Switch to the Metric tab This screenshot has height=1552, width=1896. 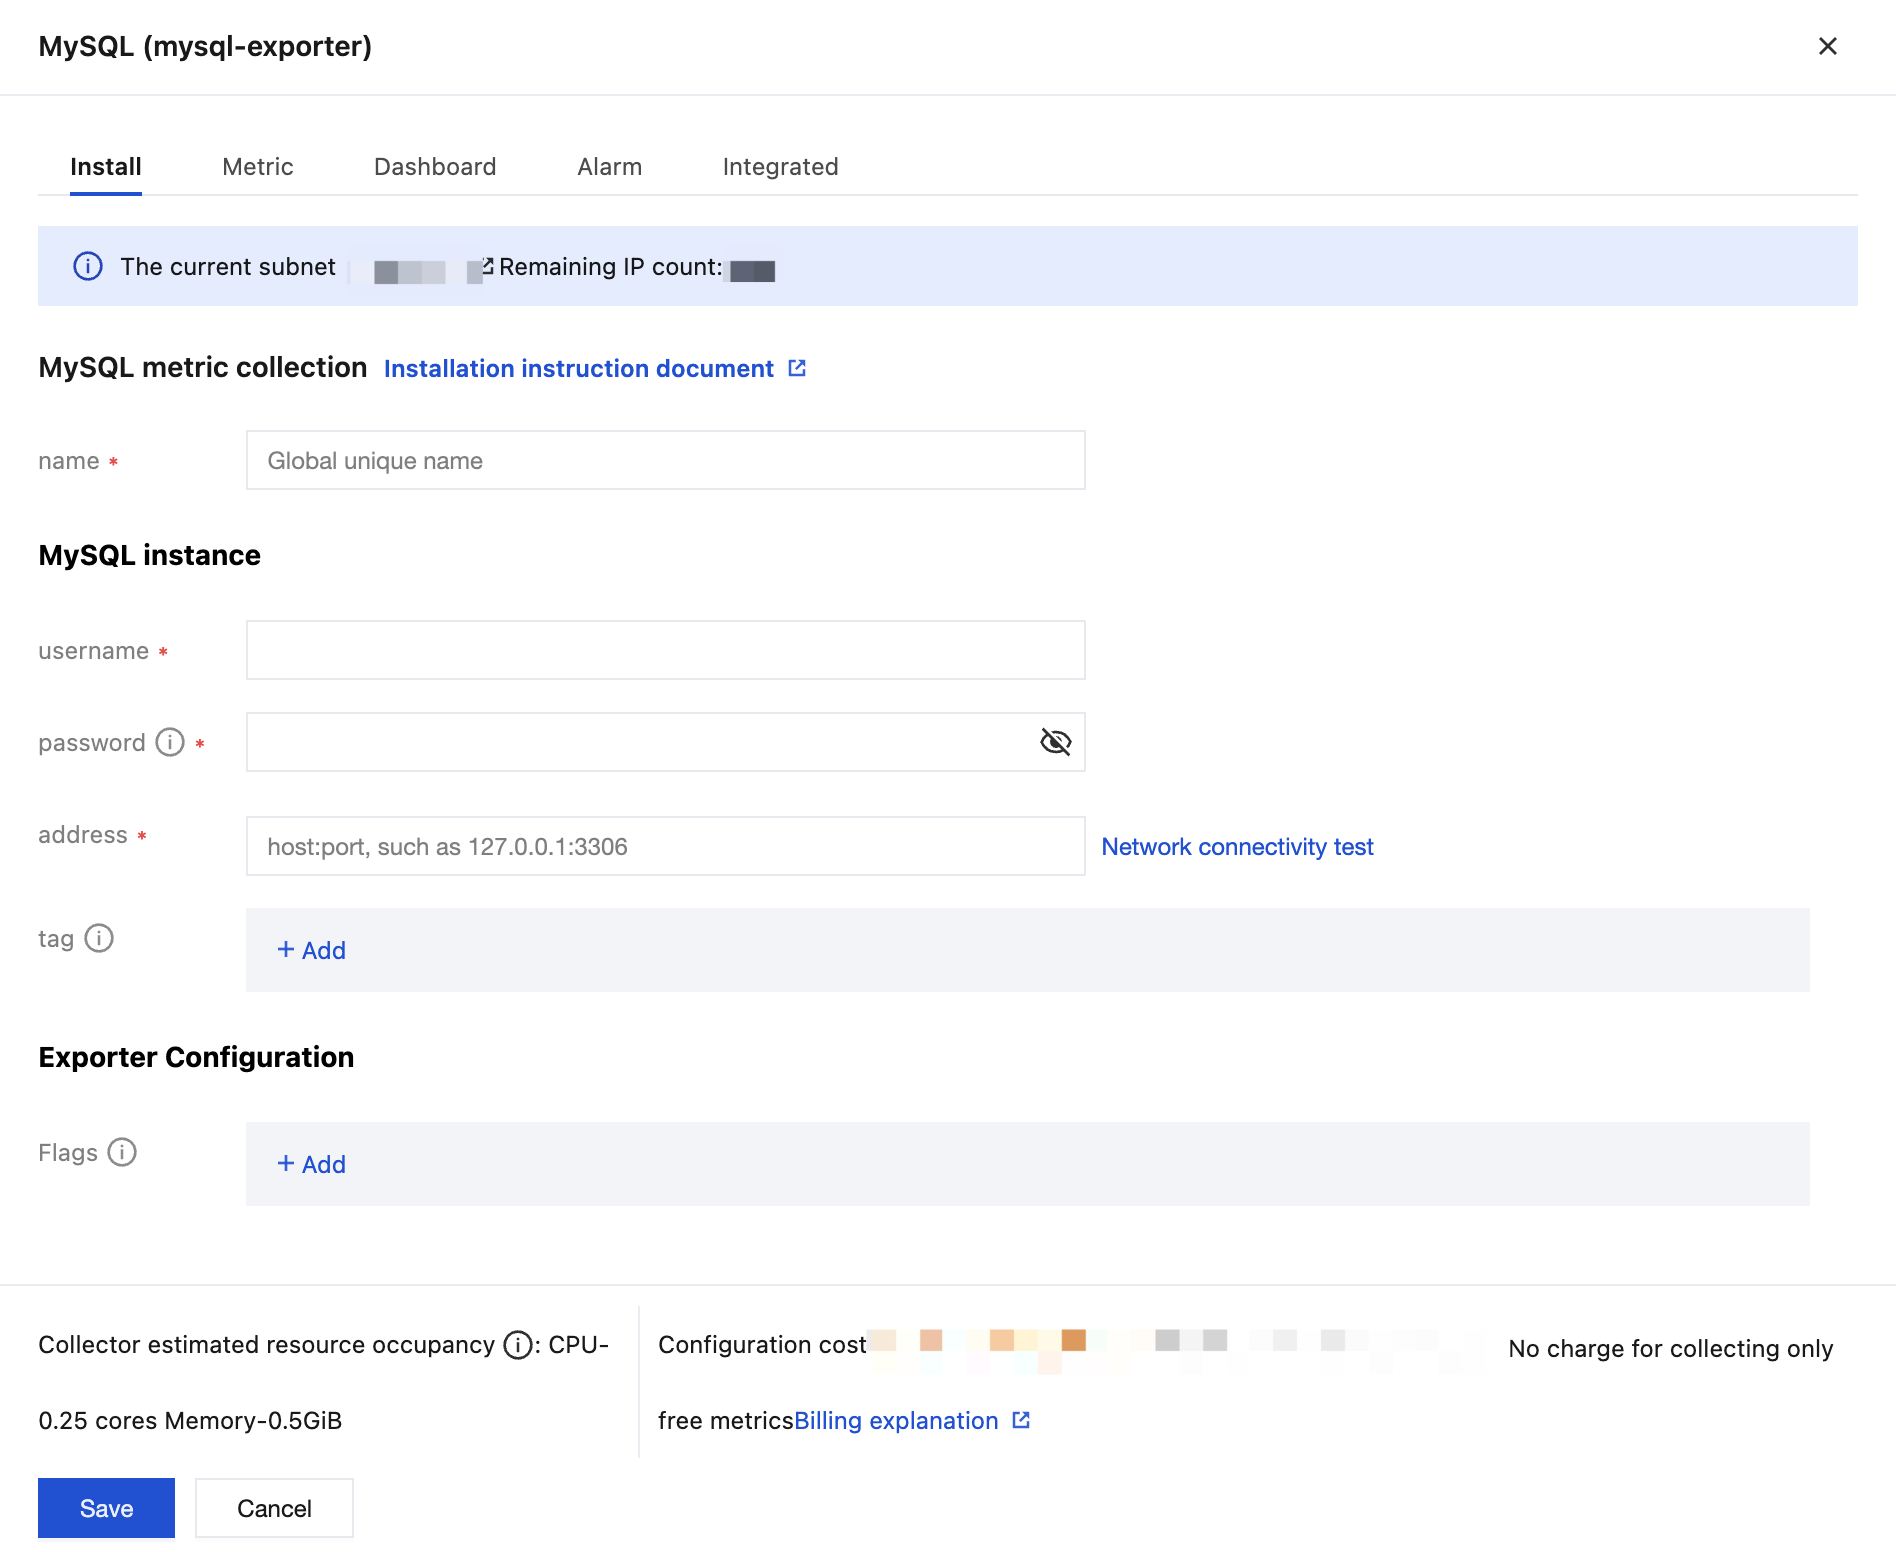tap(258, 167)
